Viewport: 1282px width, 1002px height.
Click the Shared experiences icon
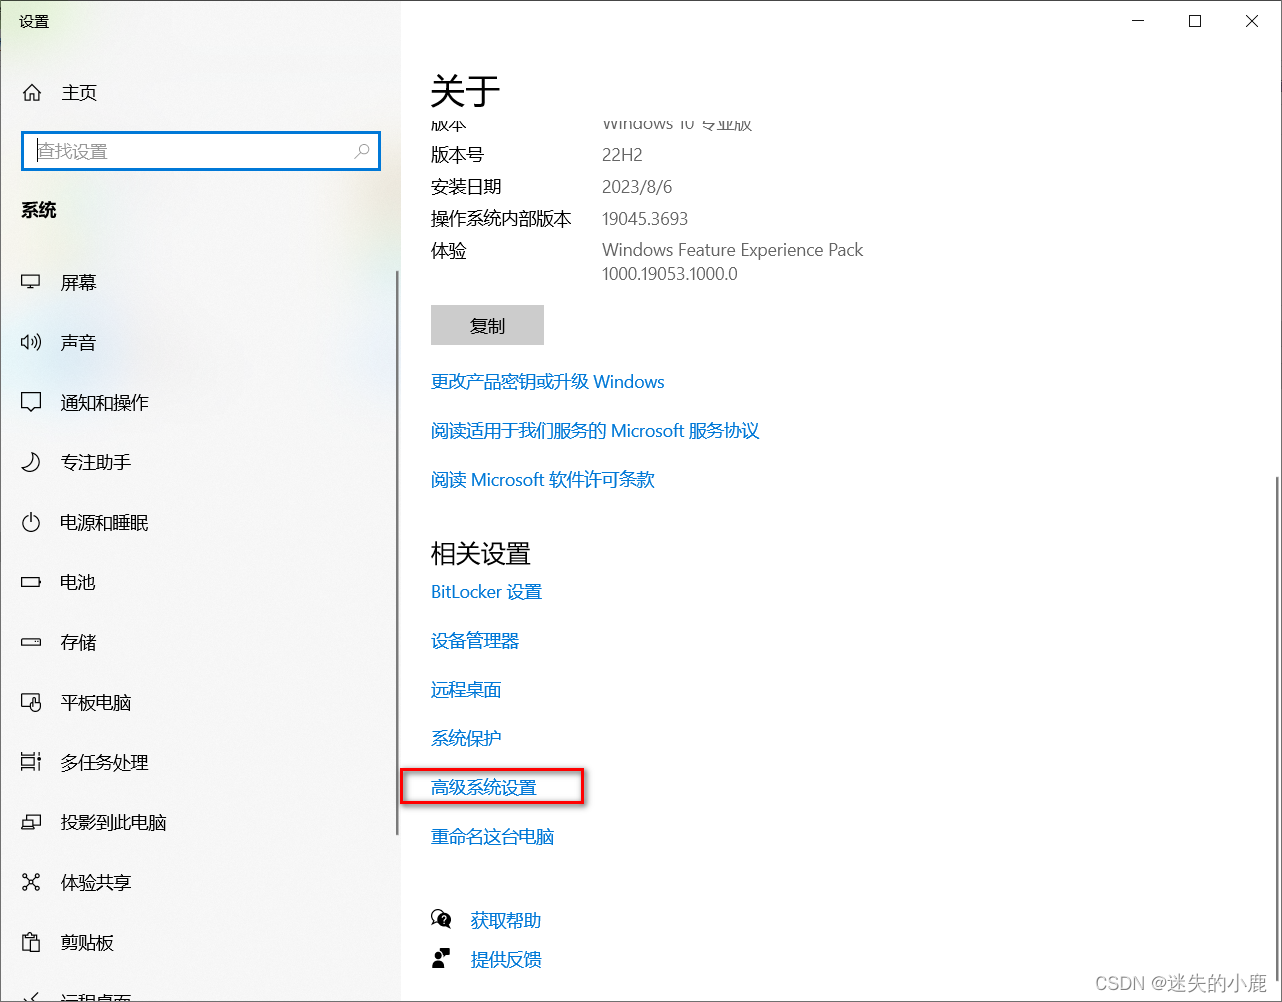31,883
